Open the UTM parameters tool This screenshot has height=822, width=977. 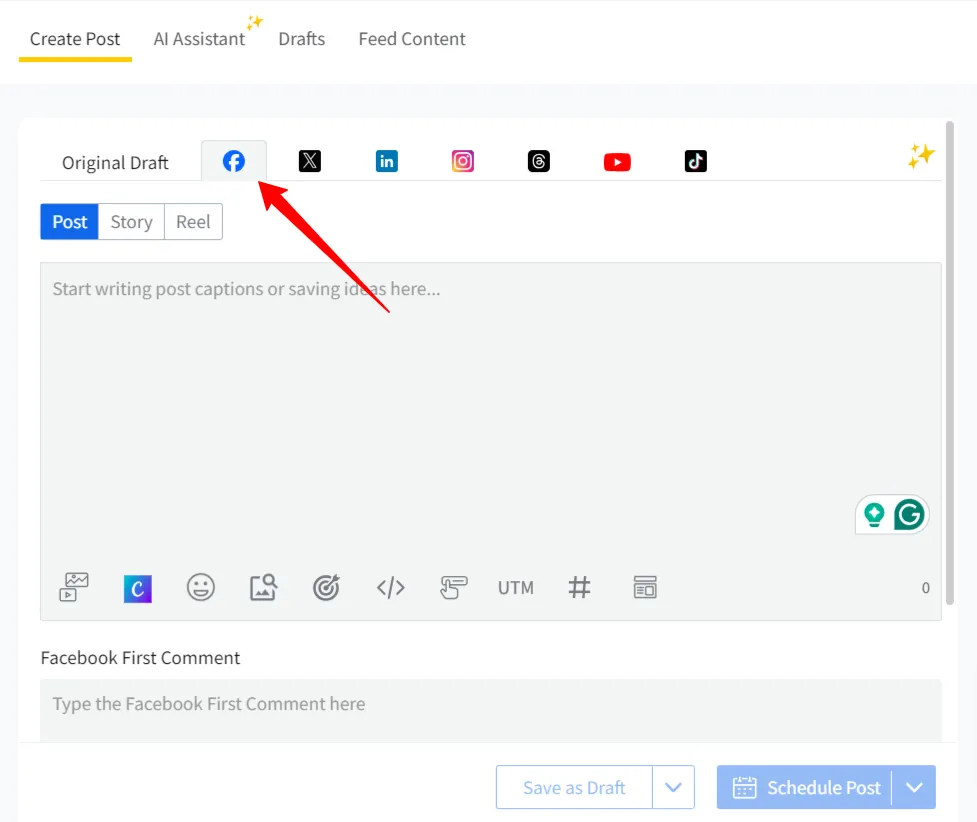[x=515, y=588]
